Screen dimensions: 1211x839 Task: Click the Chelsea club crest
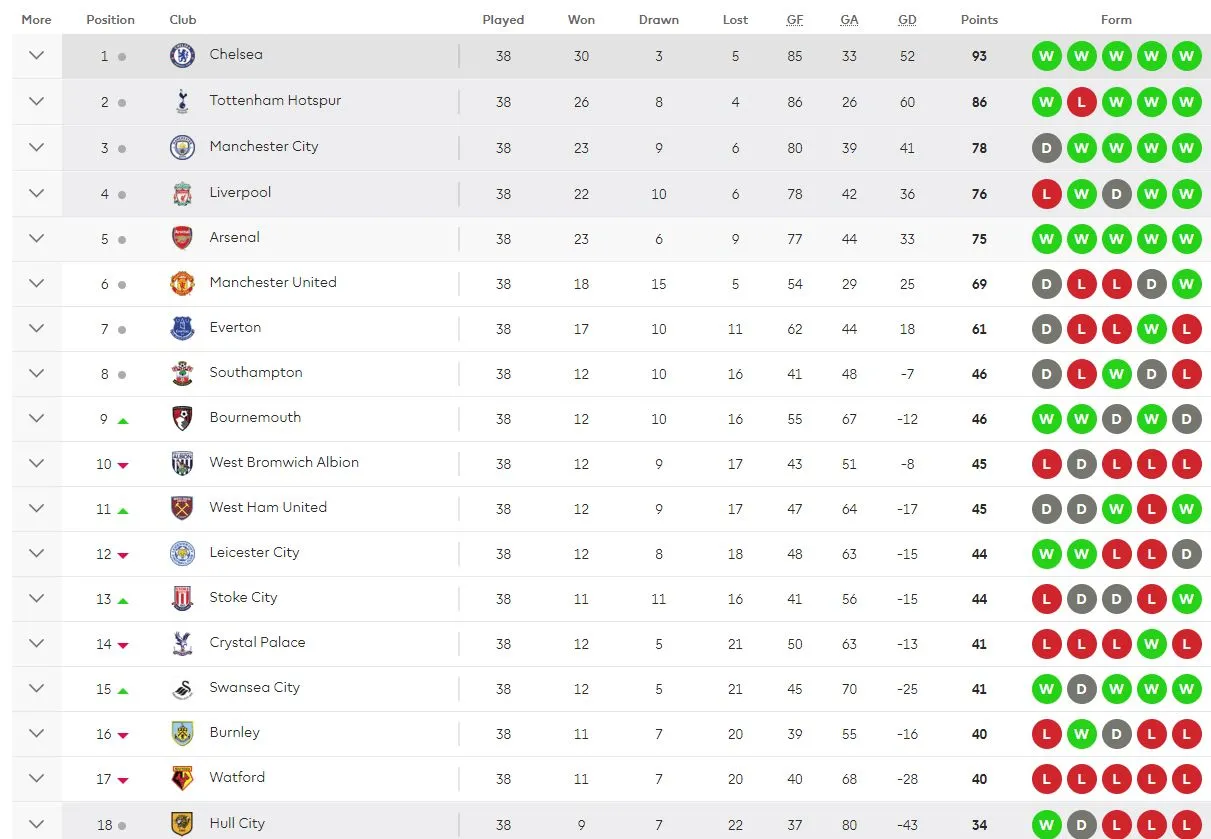point(181,55)
